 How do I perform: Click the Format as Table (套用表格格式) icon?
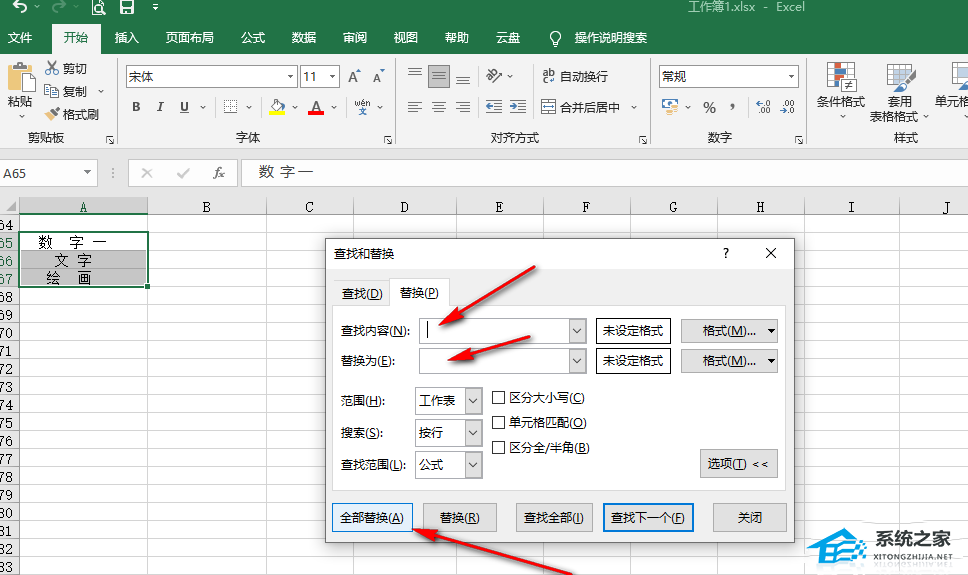tap(901, 77)
